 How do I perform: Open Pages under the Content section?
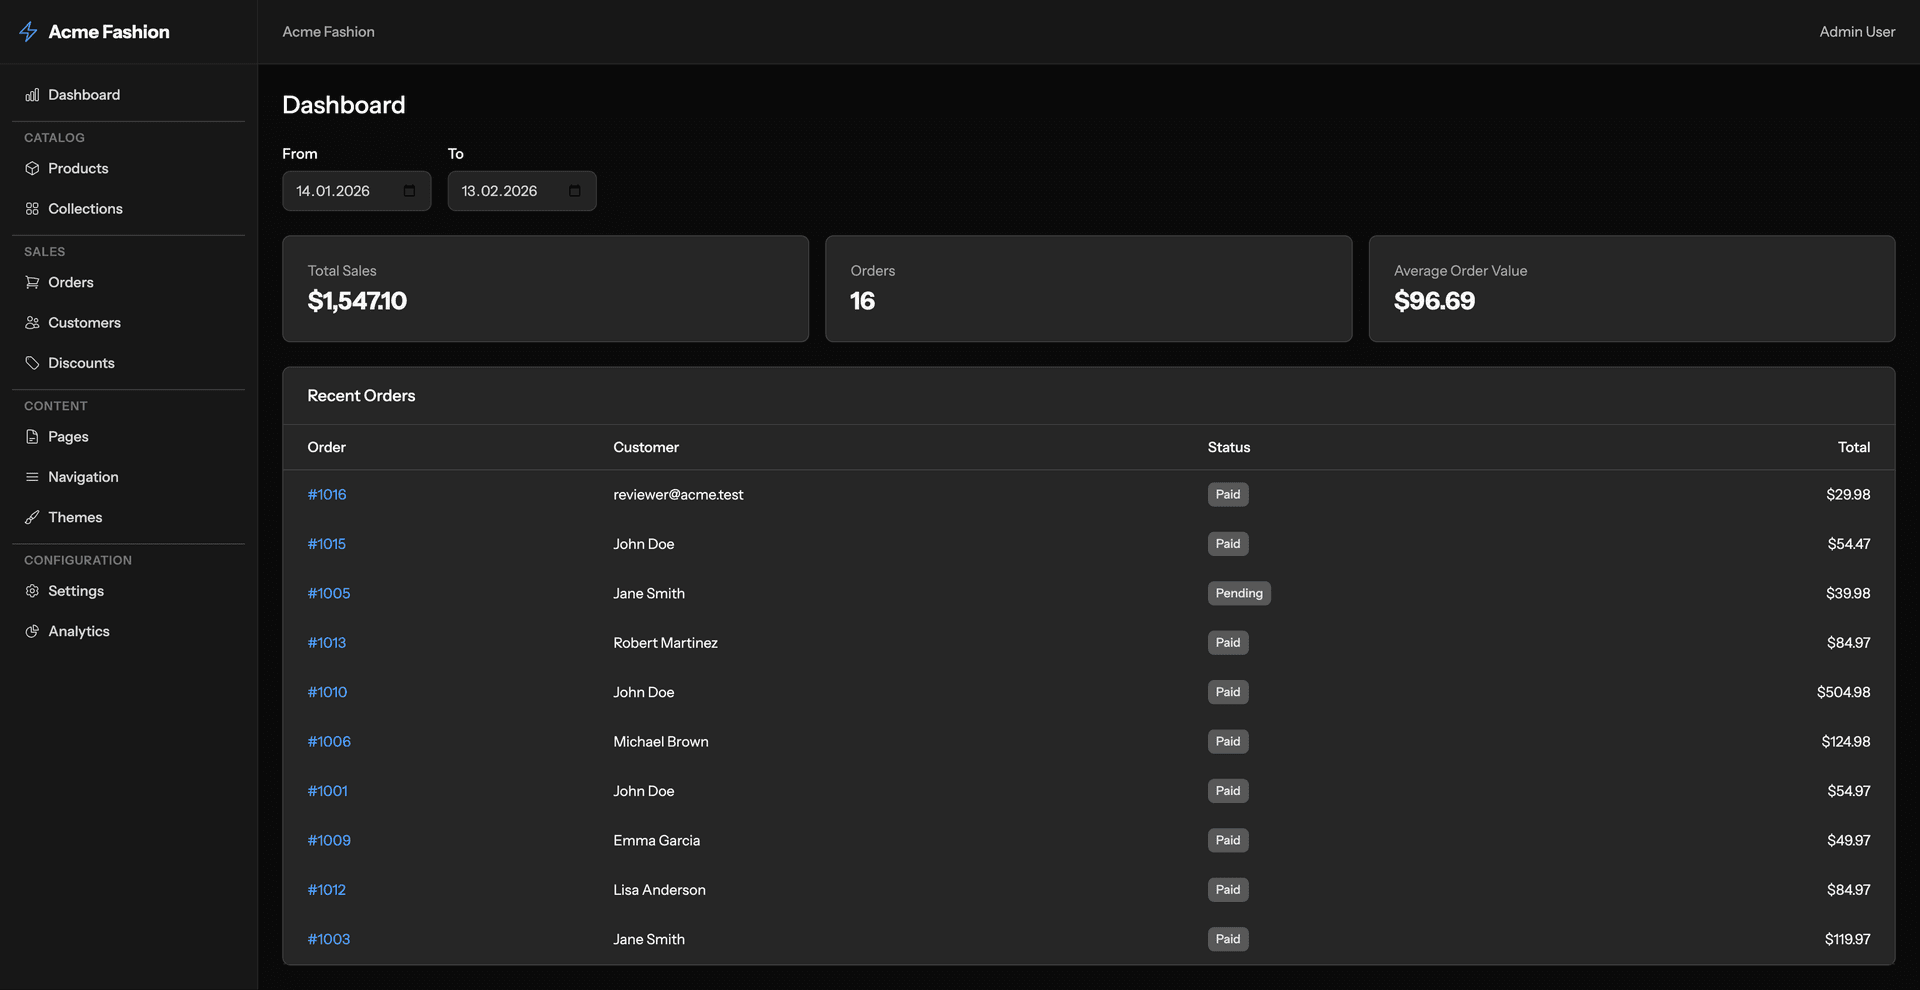pyautogui.click(x=67, y=436)
